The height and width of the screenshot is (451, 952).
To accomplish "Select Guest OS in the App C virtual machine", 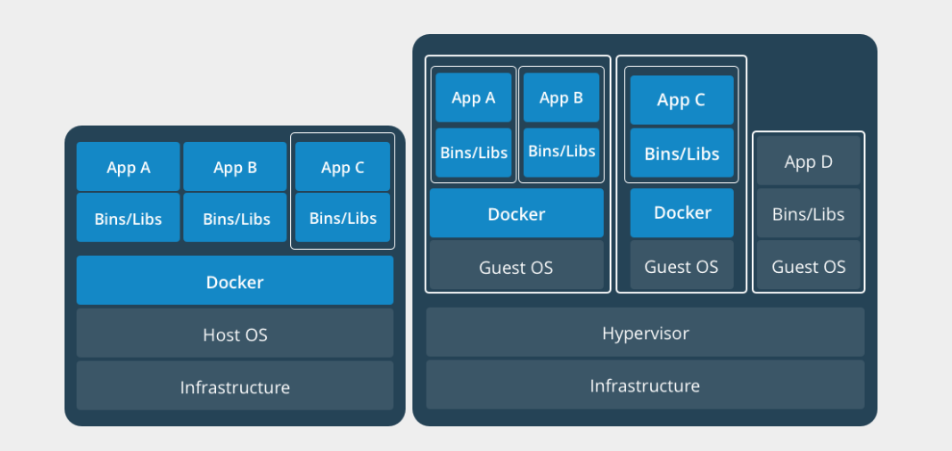I will click(682, 265).
